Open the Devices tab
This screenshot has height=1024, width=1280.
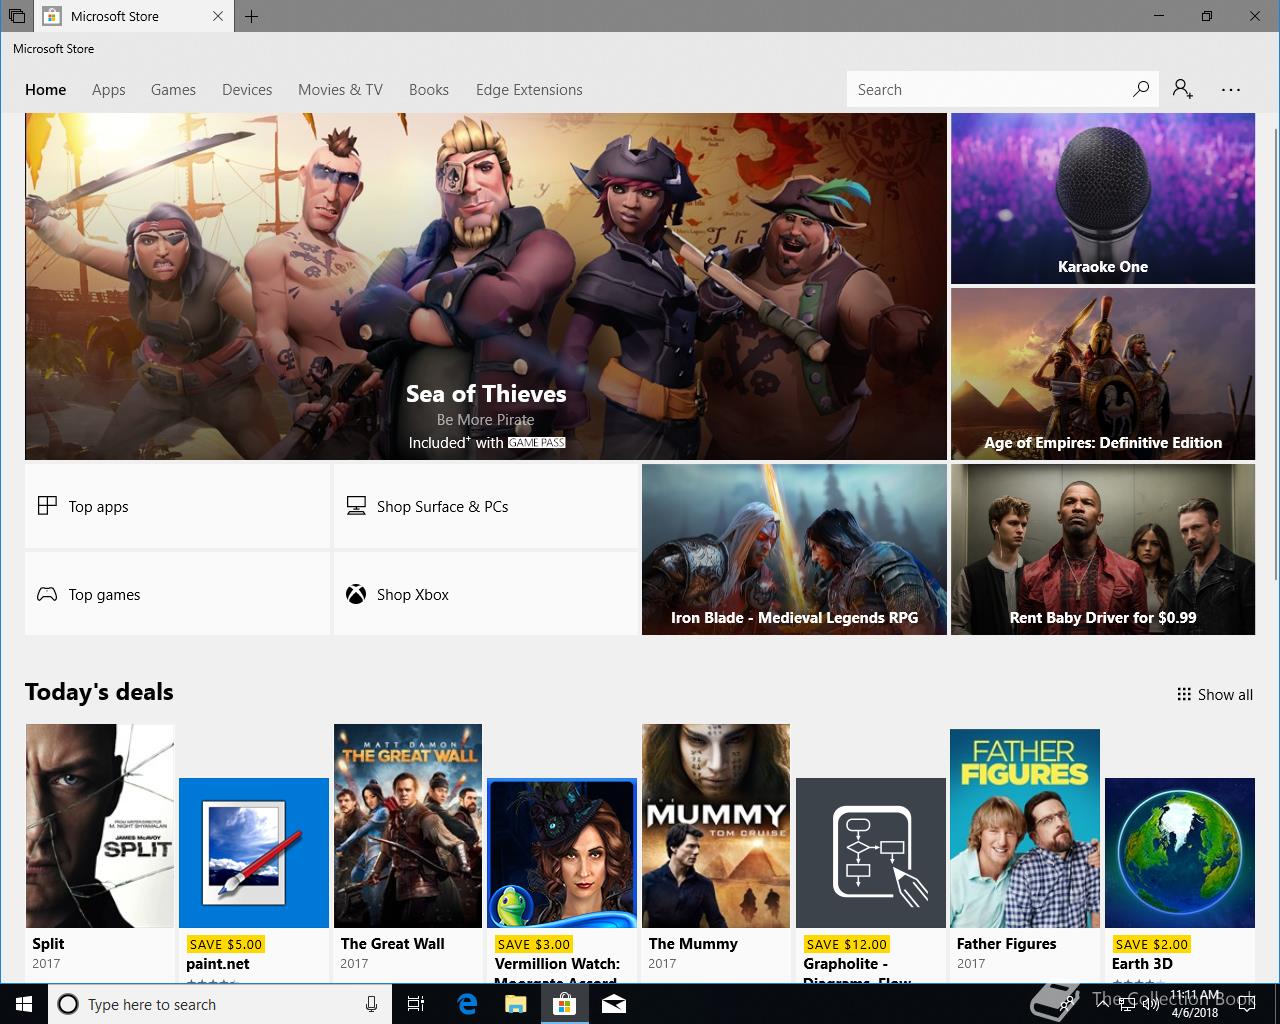tap(247, 89)
